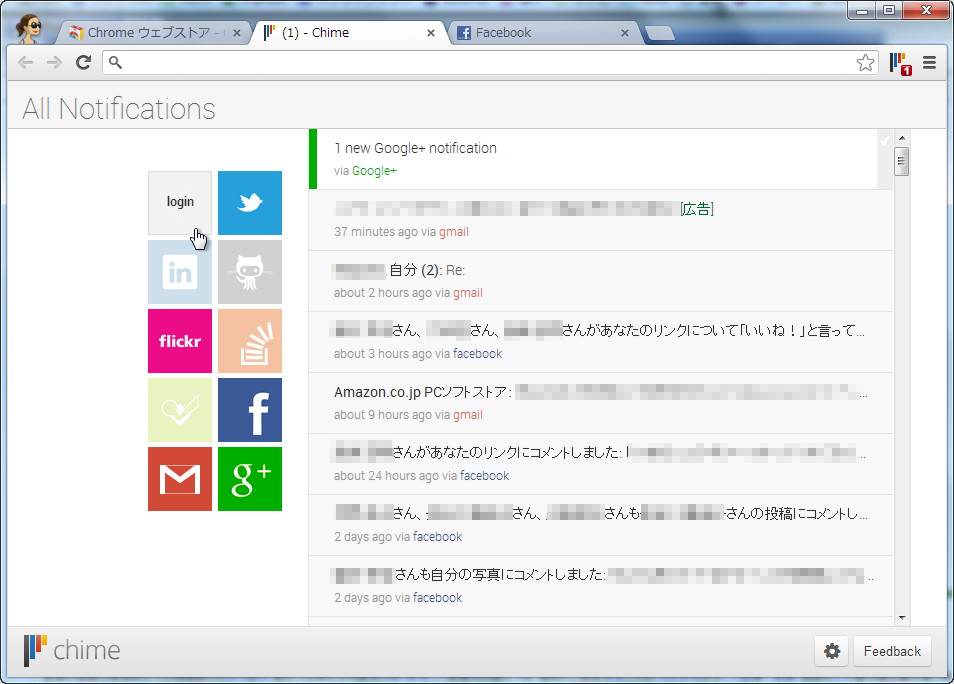Select the GitHub octocat tile
Screen dimensions: 954x684
tap(250, 272)
